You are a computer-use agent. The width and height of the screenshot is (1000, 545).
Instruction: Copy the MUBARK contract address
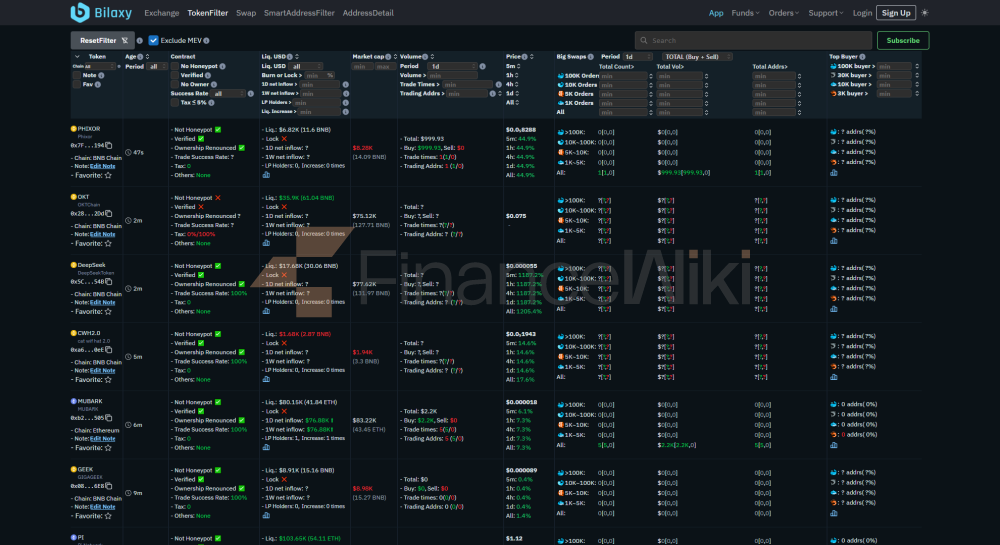pos(108,418)
